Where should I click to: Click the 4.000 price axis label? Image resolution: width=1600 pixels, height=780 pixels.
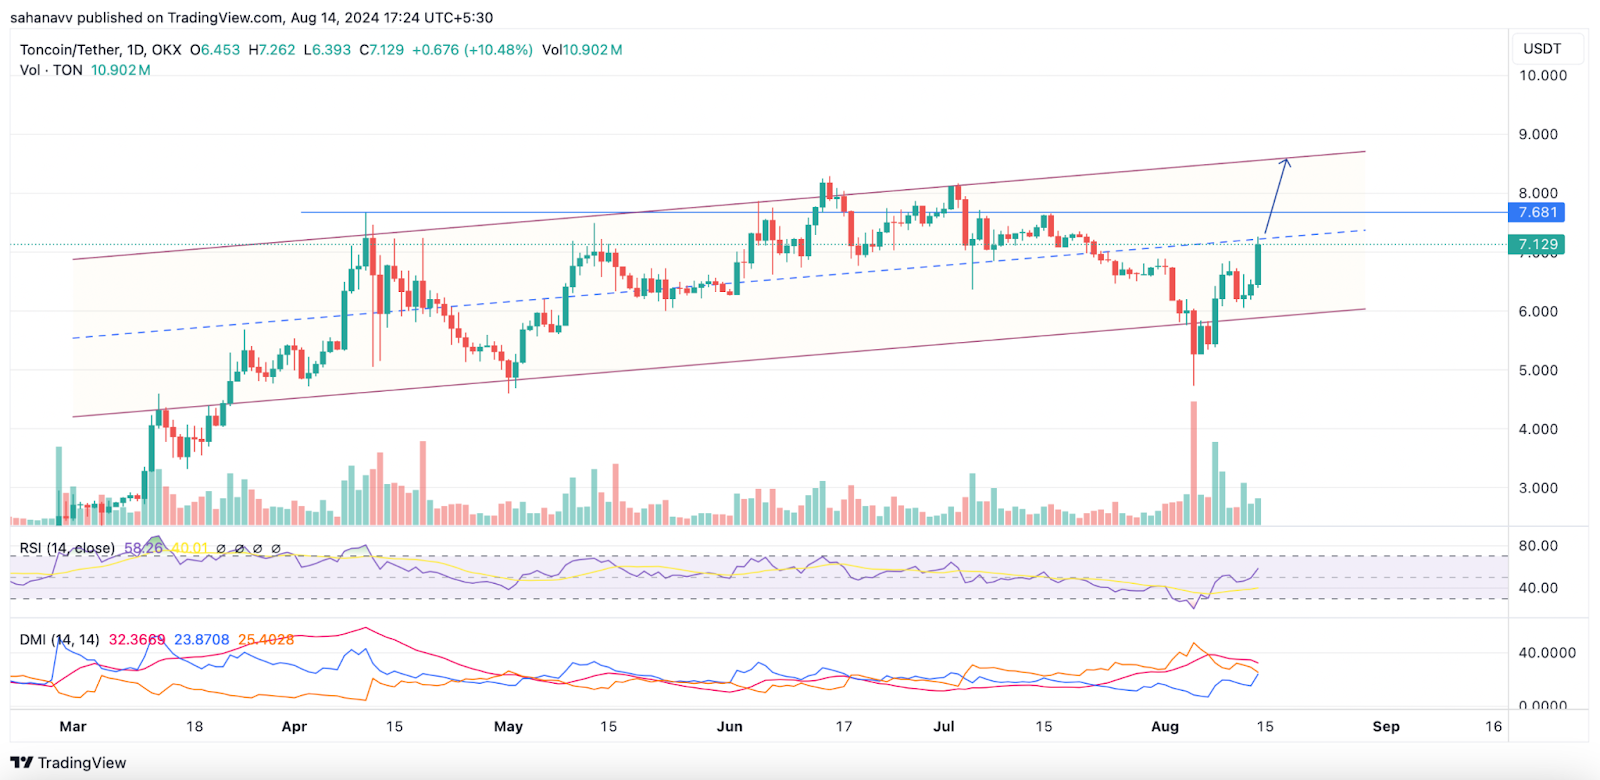click(1538, 429)
